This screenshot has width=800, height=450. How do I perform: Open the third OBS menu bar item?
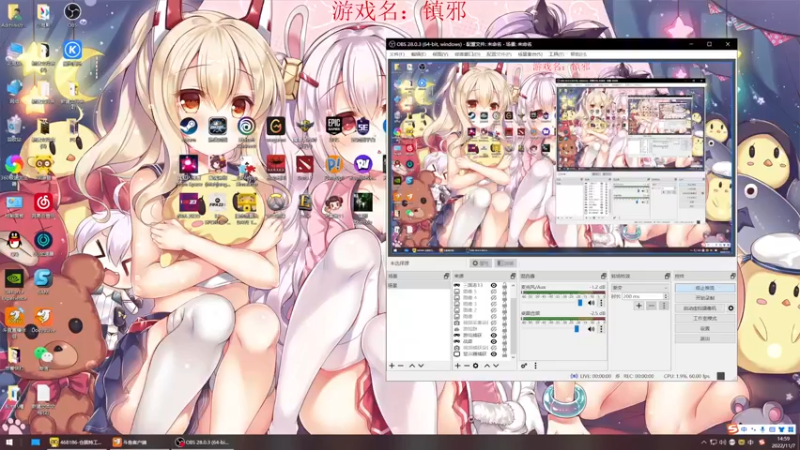440,54
